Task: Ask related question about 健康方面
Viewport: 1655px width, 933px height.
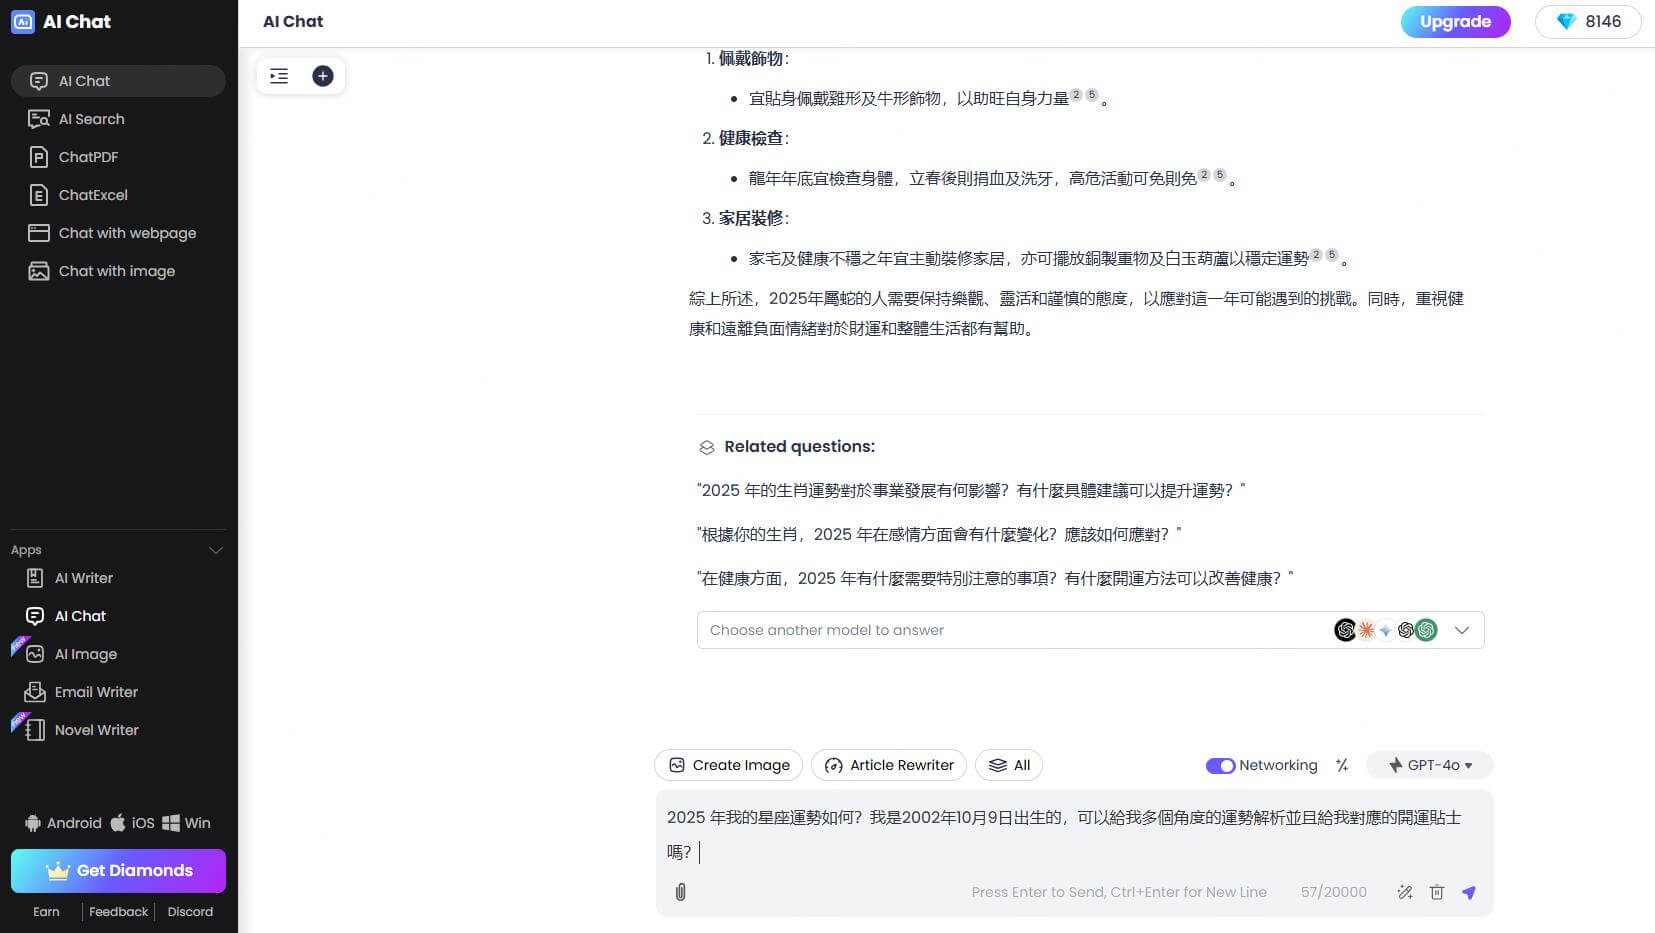Action: coord(995,578)
